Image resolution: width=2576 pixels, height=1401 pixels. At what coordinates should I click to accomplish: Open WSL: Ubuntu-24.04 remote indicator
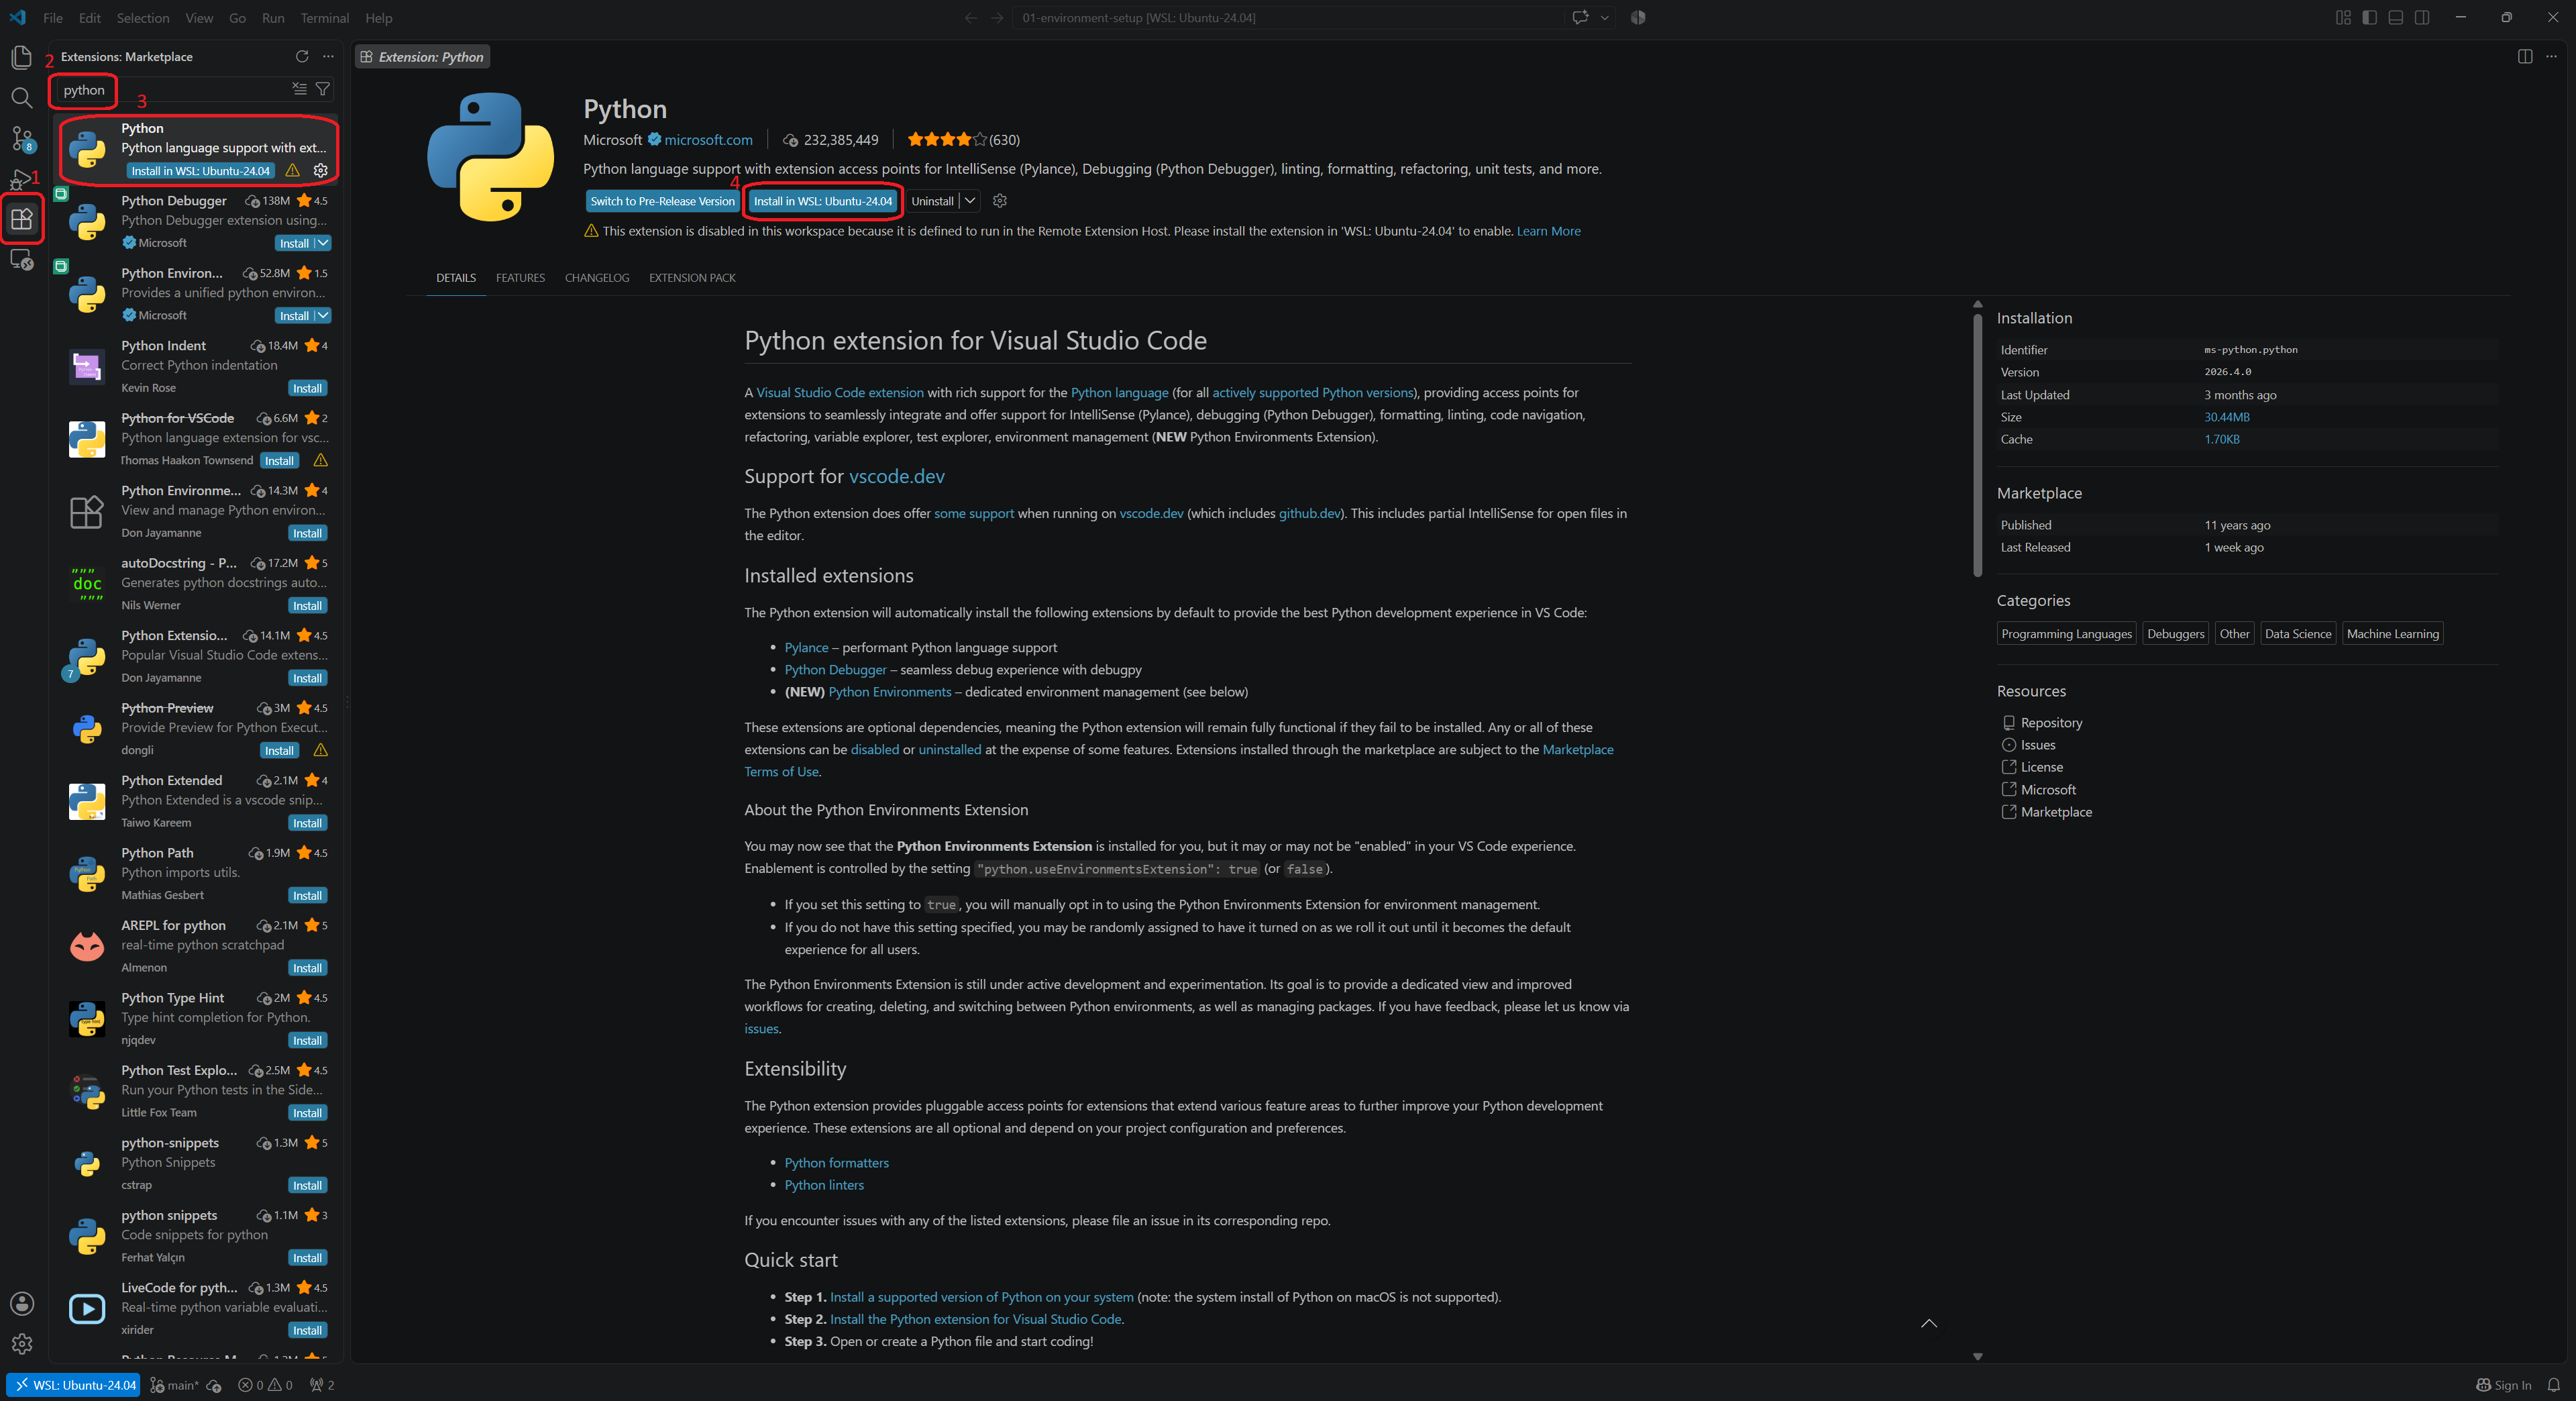click(73, 1386)
